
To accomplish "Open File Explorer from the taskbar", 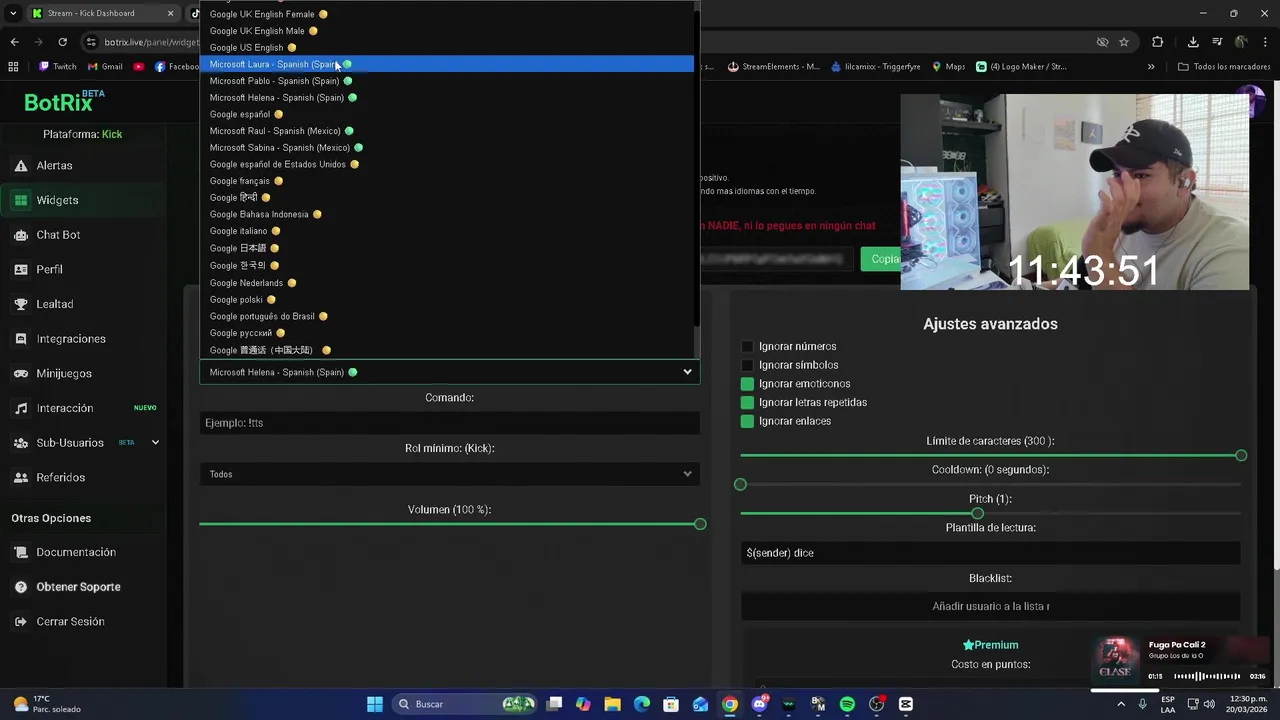I will point(613,704).
